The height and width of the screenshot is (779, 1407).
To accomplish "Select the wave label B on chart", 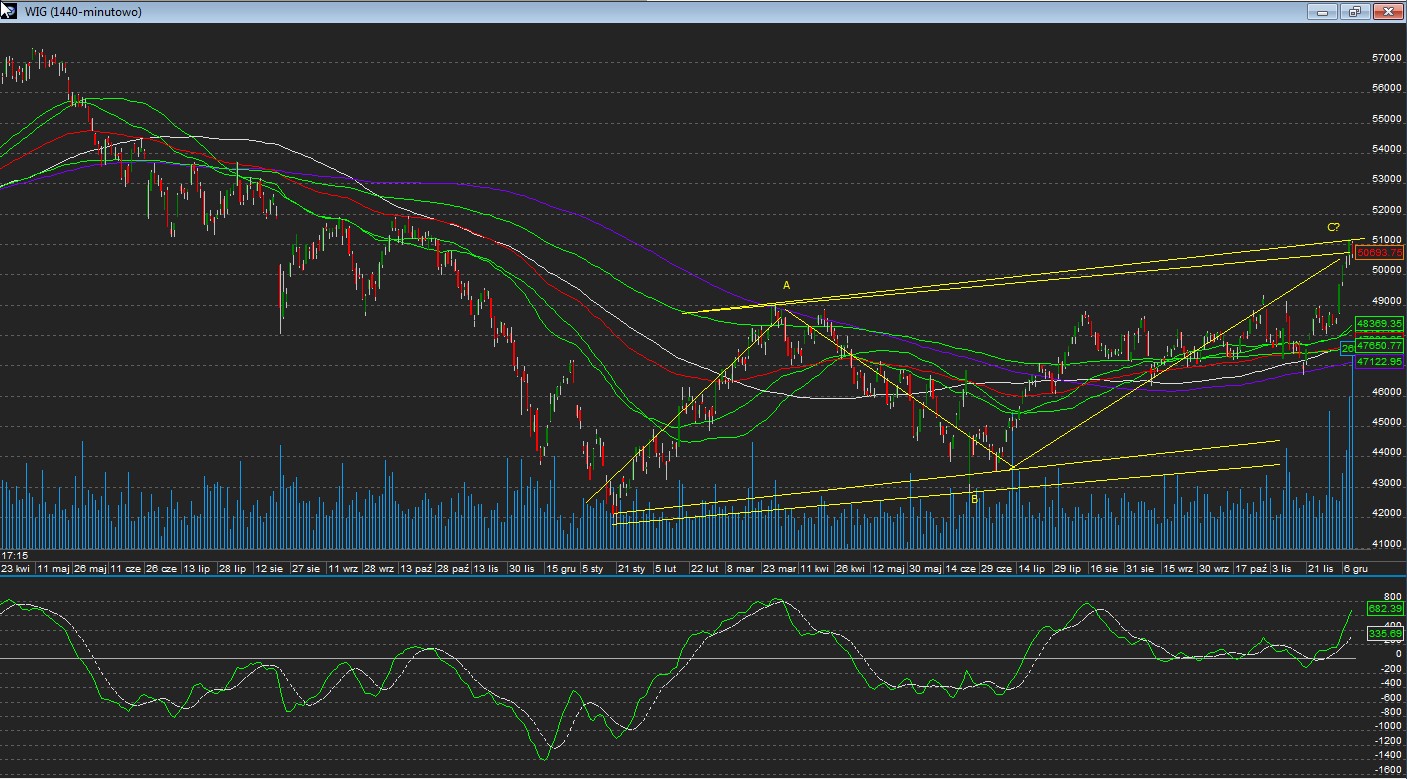I will click(974, 498).
